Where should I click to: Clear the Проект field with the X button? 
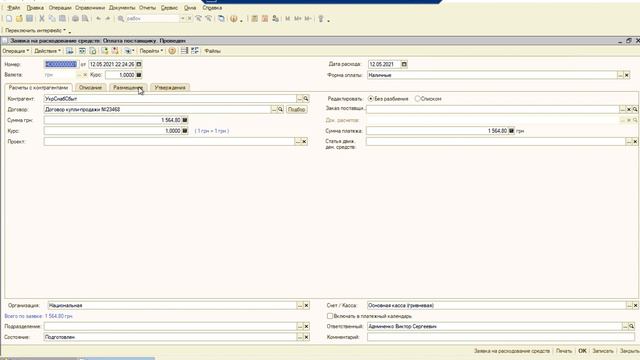point(304,142)
